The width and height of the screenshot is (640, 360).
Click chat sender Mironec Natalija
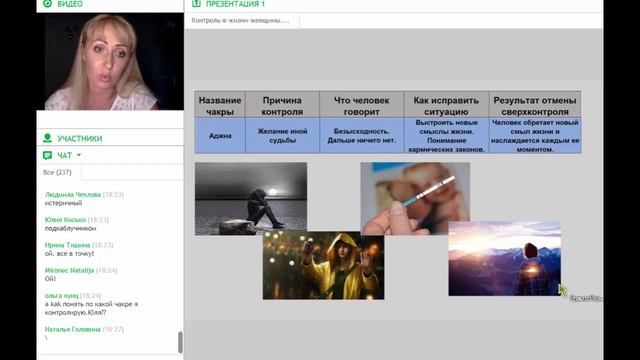tap(69, 271)
